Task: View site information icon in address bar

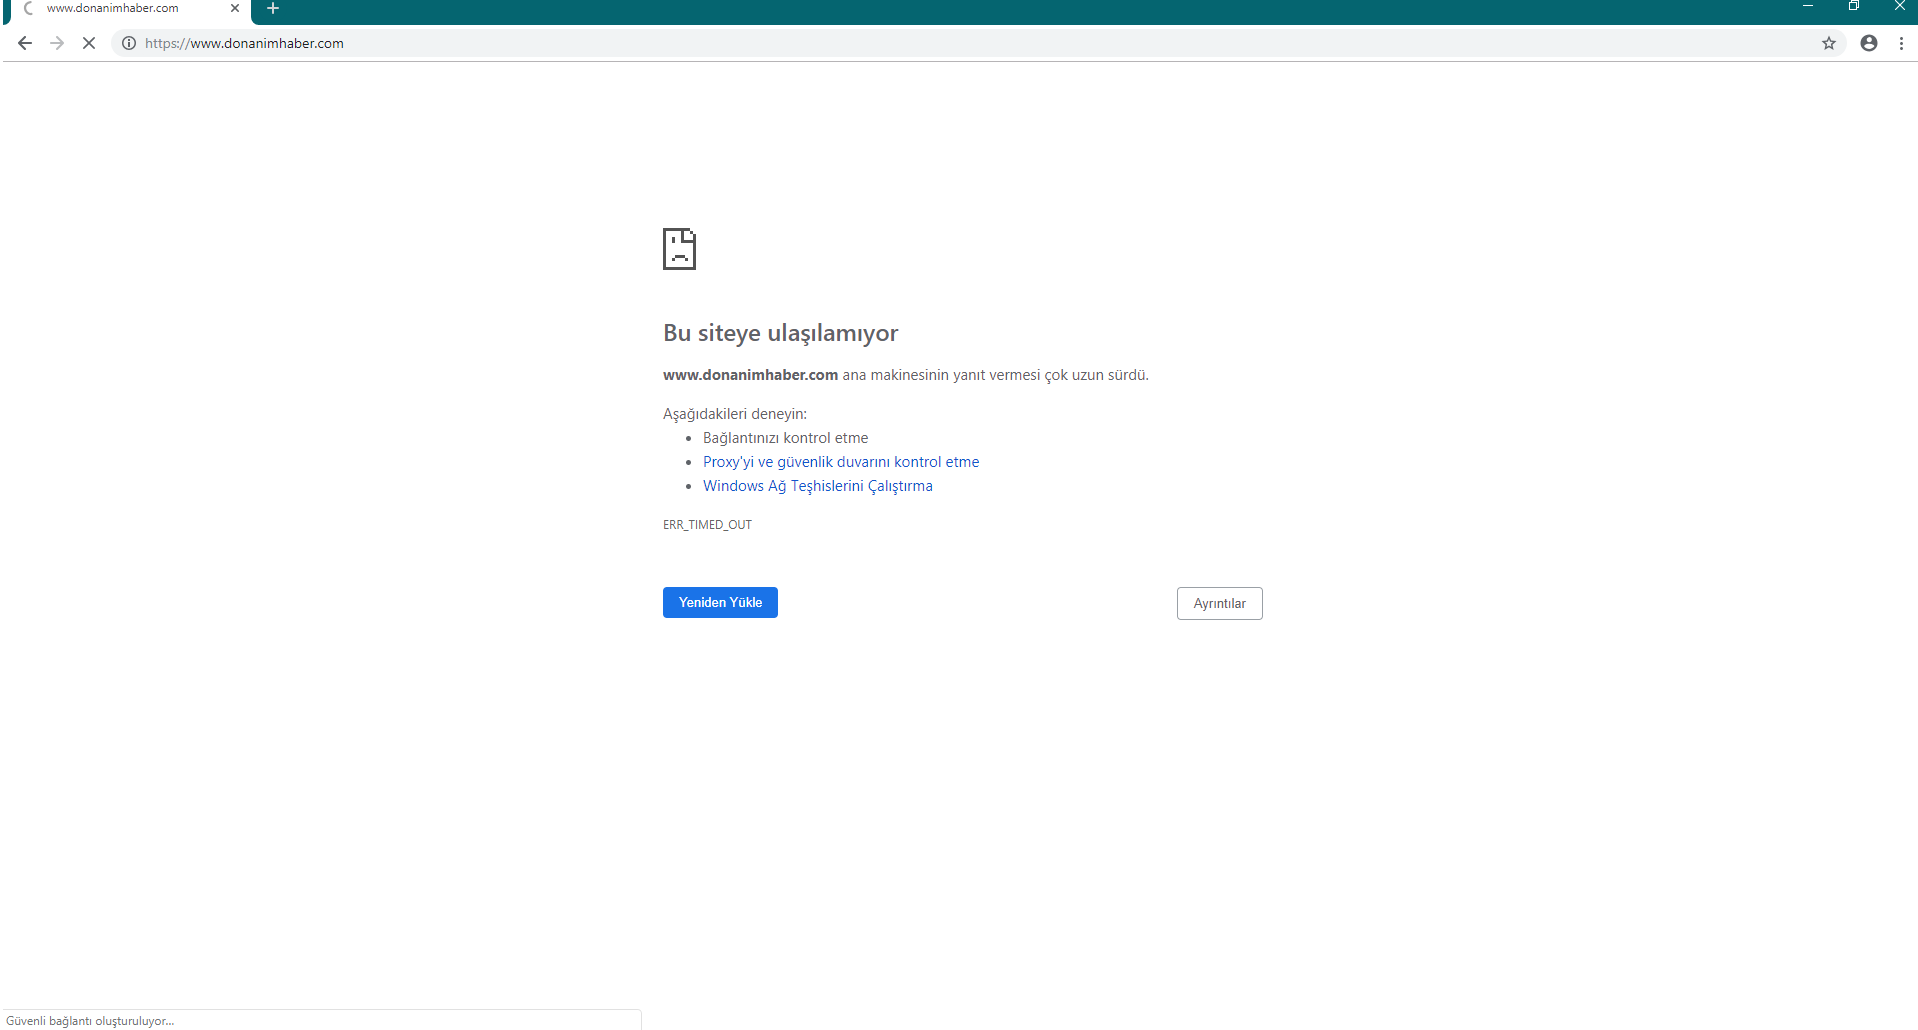Action: pos(129,43)
